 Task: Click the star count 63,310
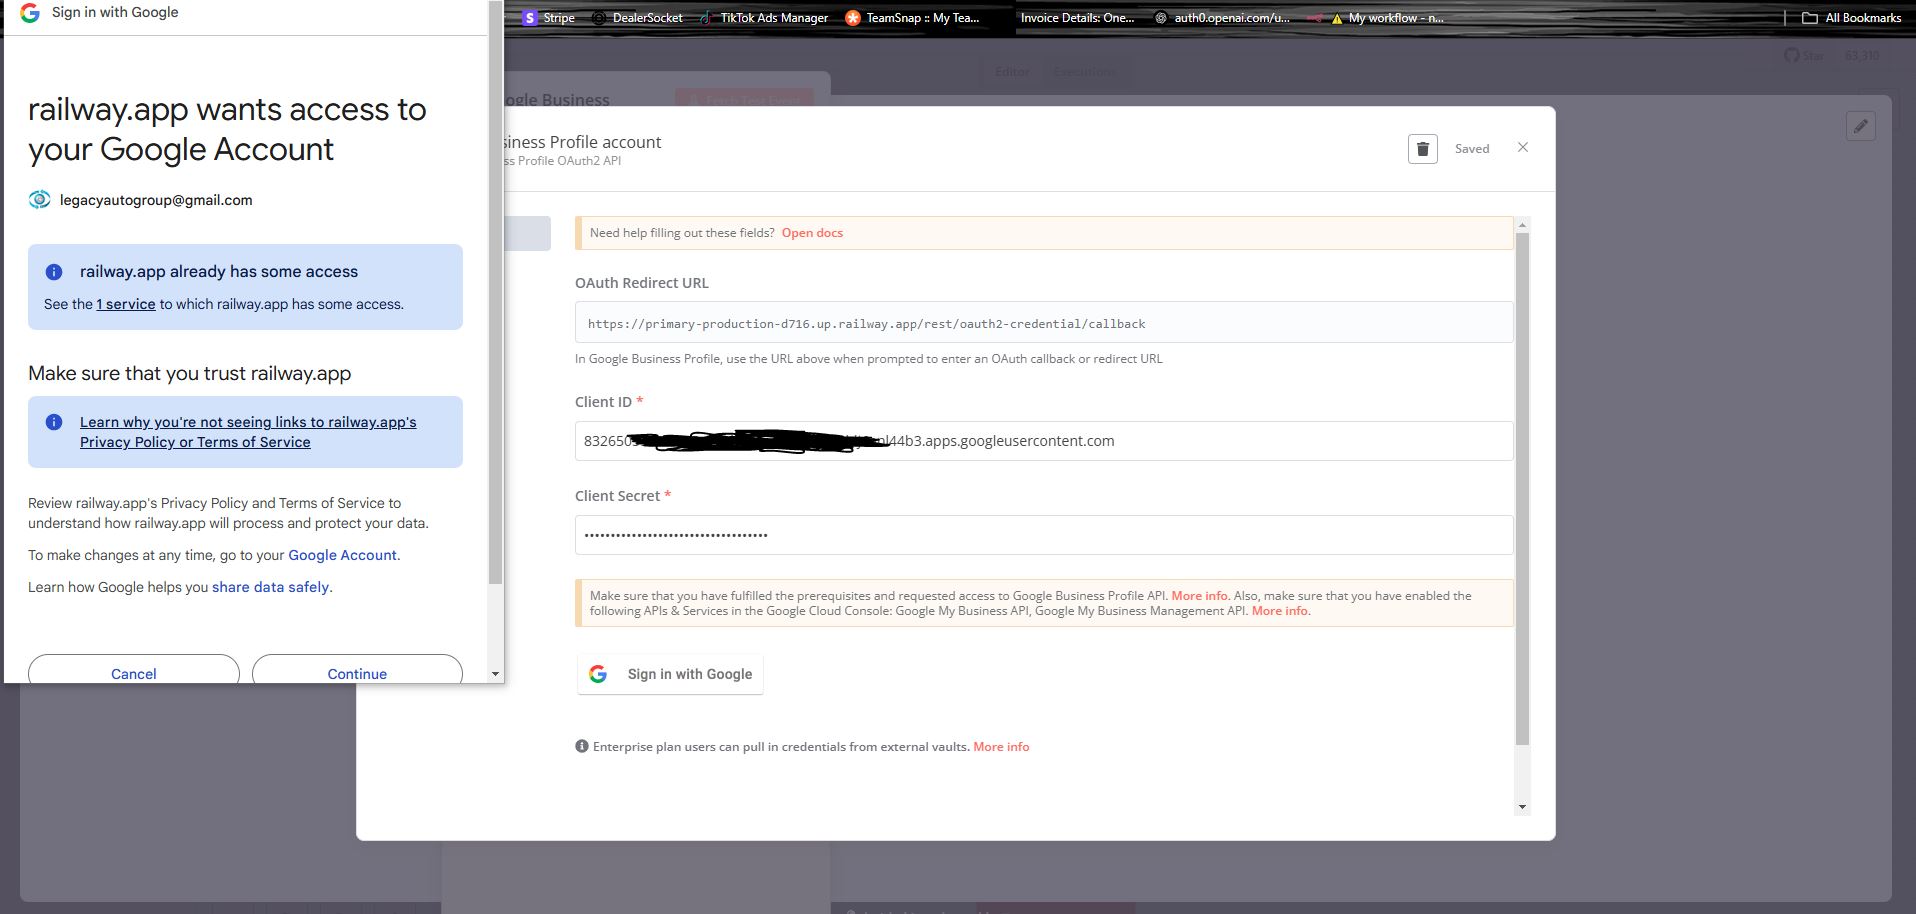point(1862,56)
